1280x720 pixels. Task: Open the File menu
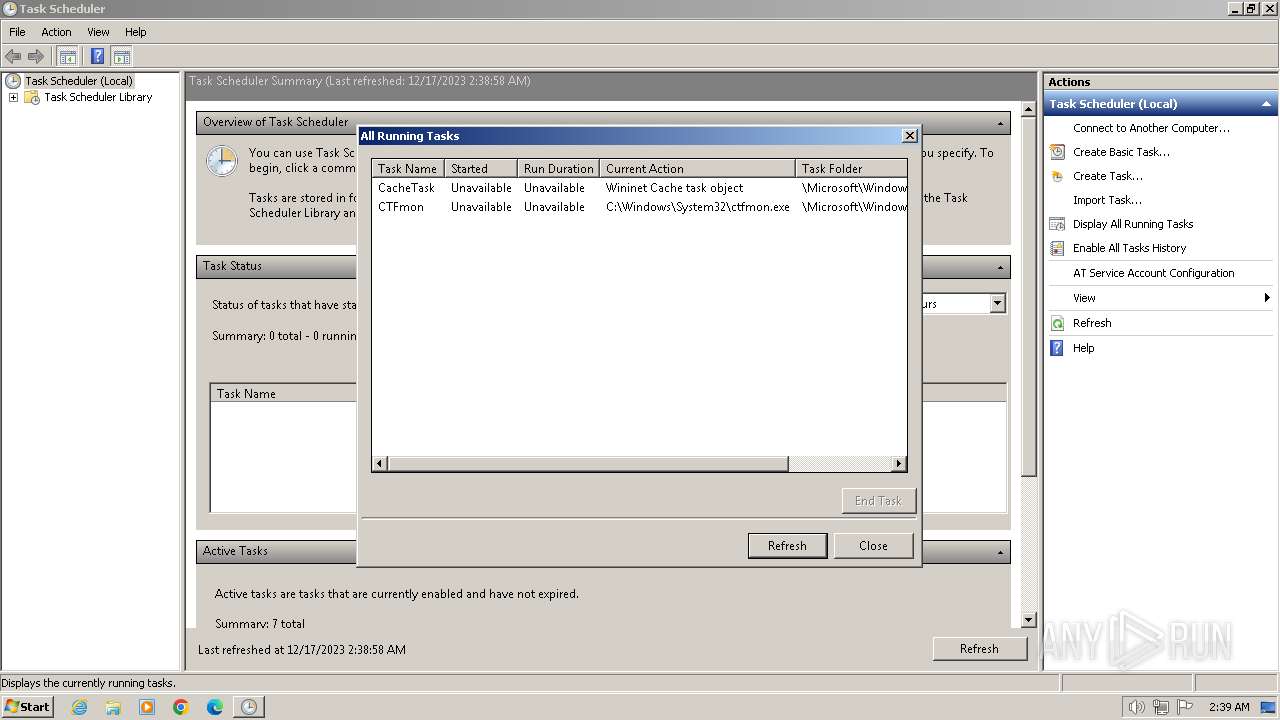[17, 32]
